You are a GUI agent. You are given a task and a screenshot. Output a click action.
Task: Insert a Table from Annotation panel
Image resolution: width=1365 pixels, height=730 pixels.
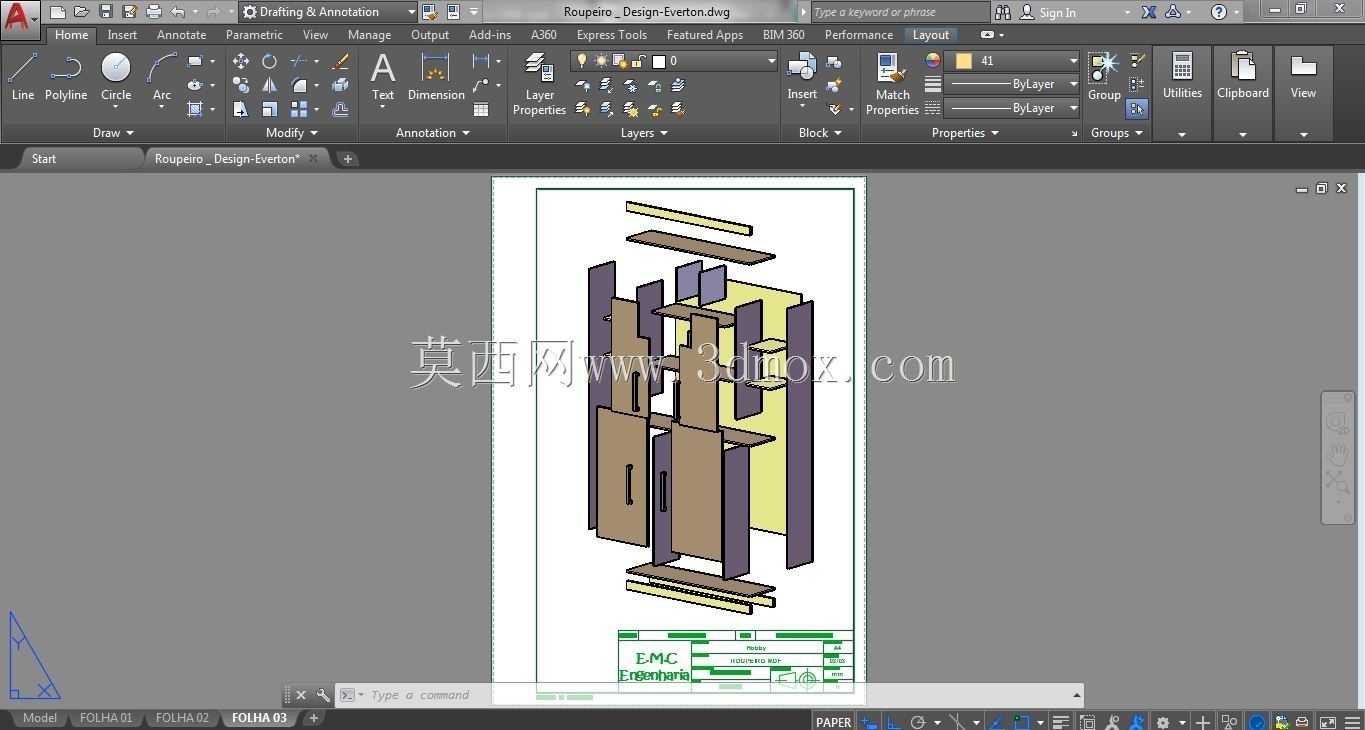[481, 109]
